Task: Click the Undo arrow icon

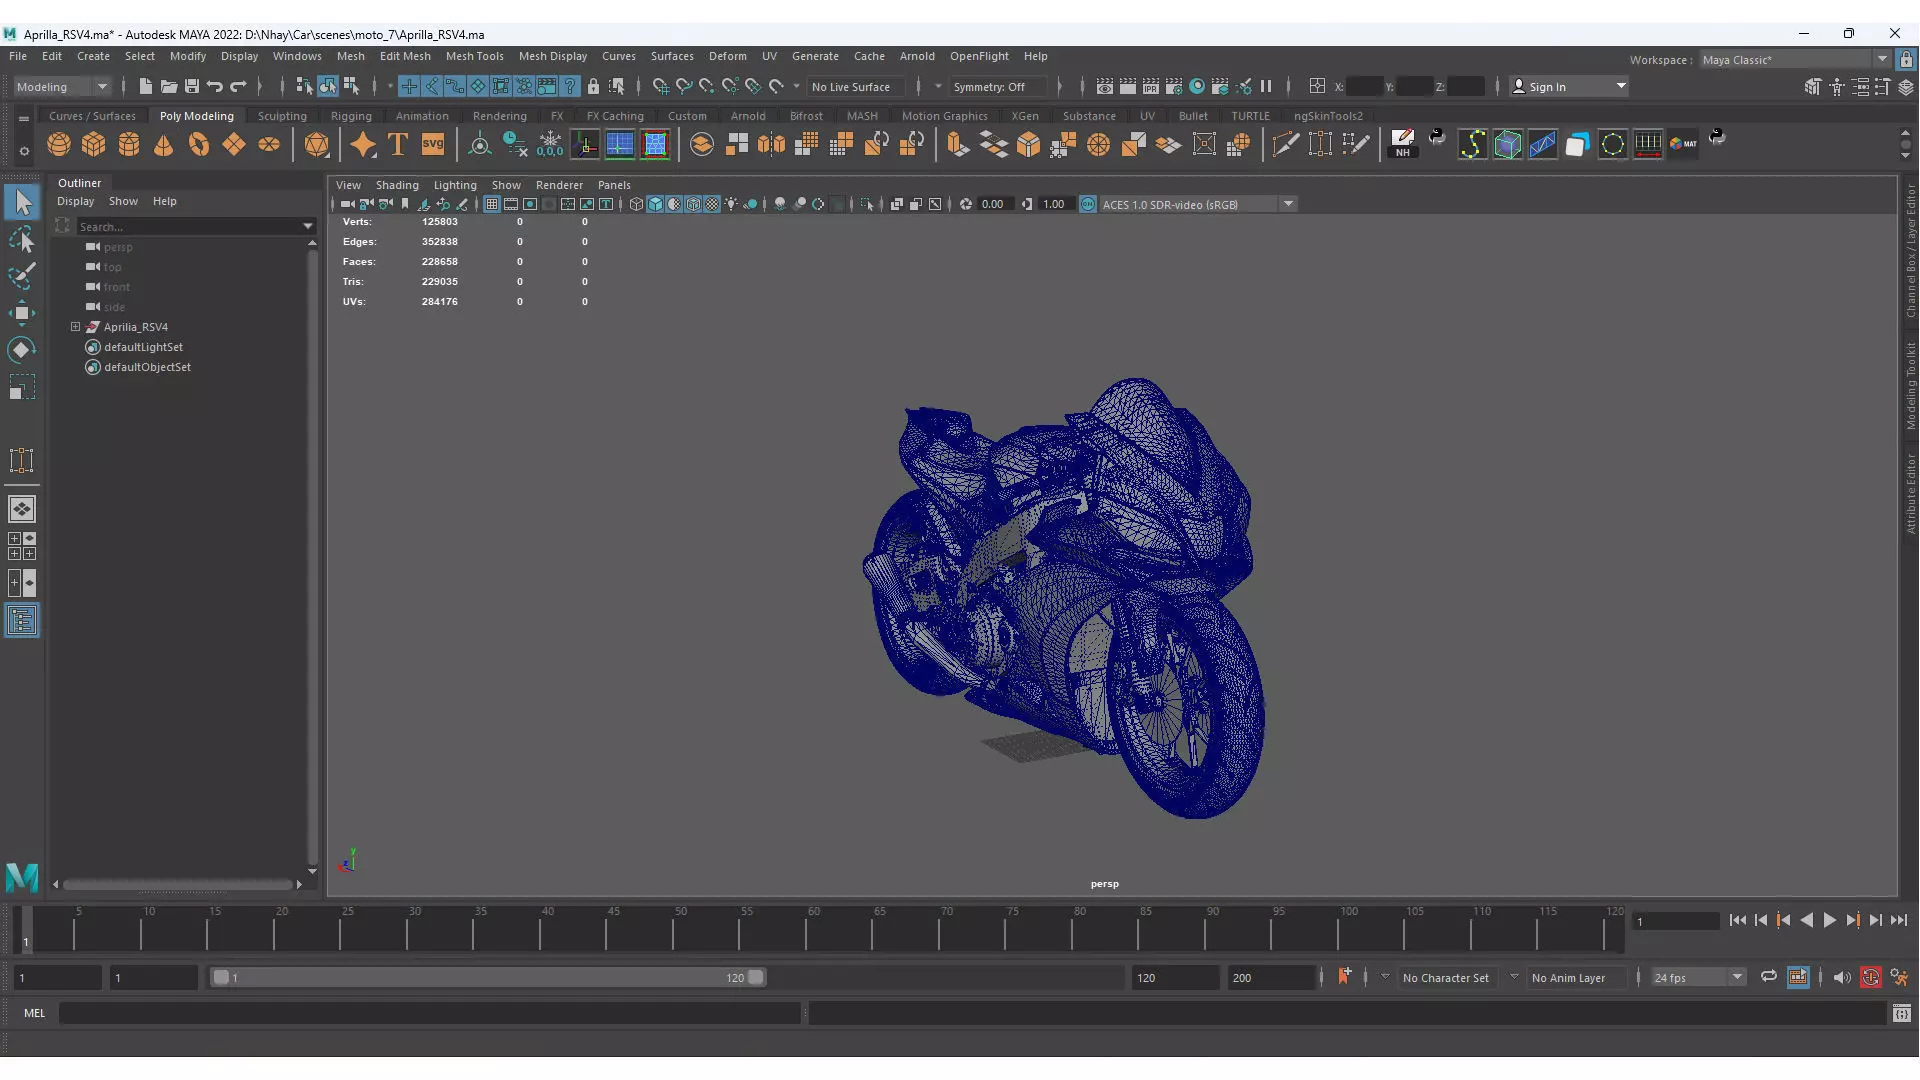Action: (215, 87)
